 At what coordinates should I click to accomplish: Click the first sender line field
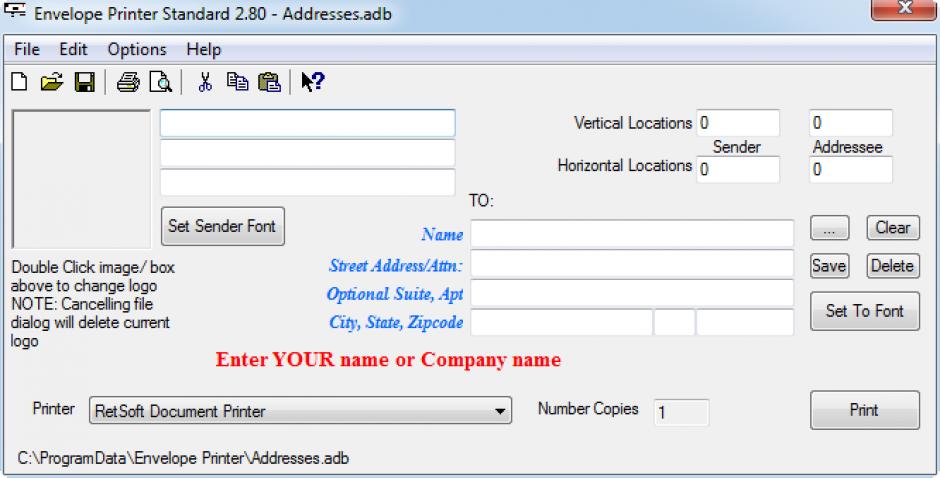click(308, 123)
